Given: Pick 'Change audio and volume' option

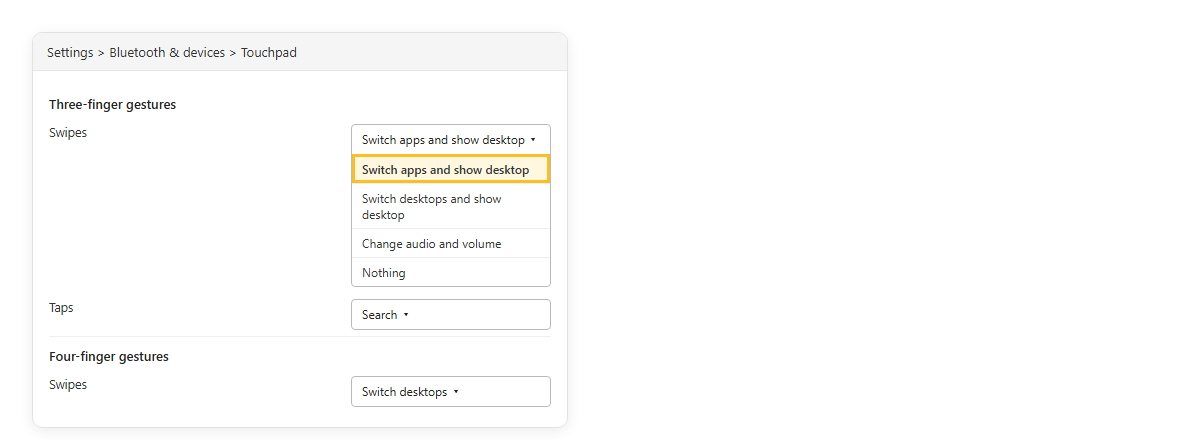Looking at the screenshot, I should [x=451, y=244].
